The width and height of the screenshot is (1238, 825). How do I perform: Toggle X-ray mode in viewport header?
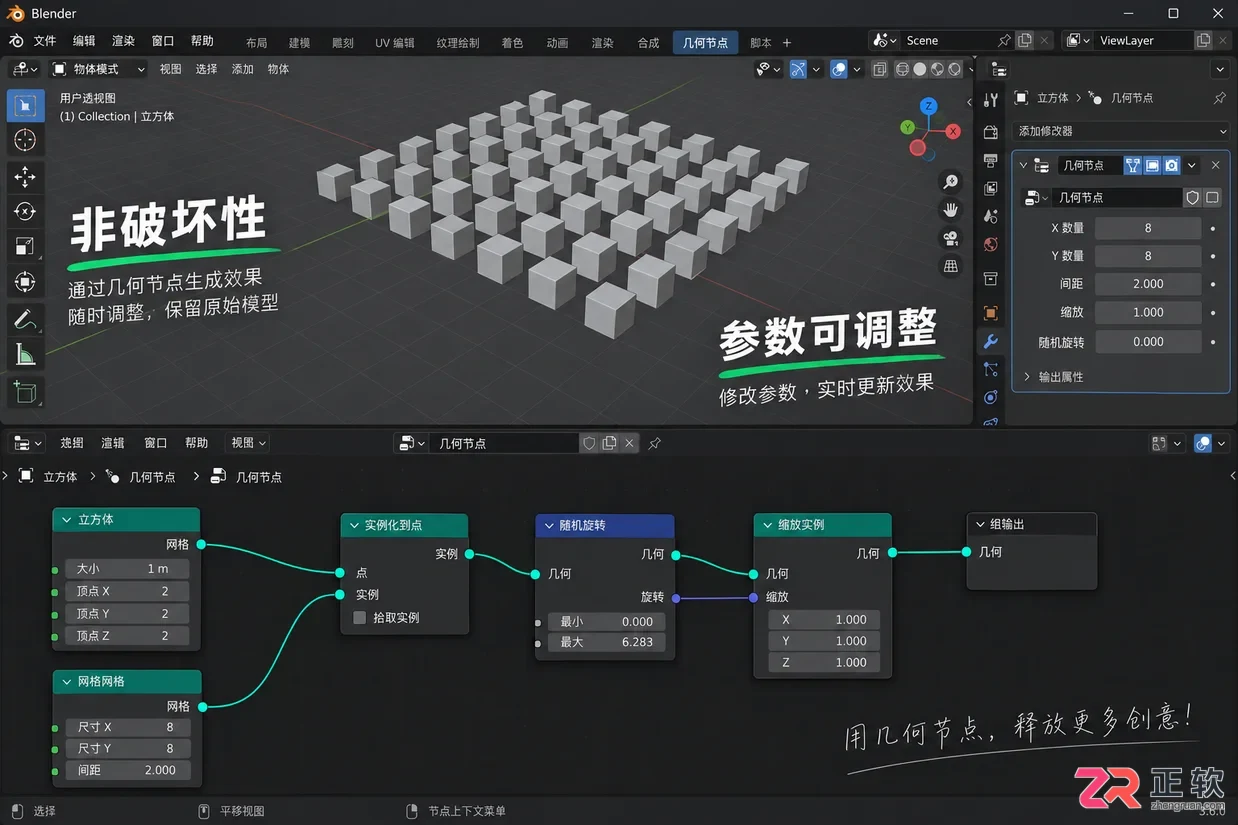pyautogui.click(x=880, y=69)
